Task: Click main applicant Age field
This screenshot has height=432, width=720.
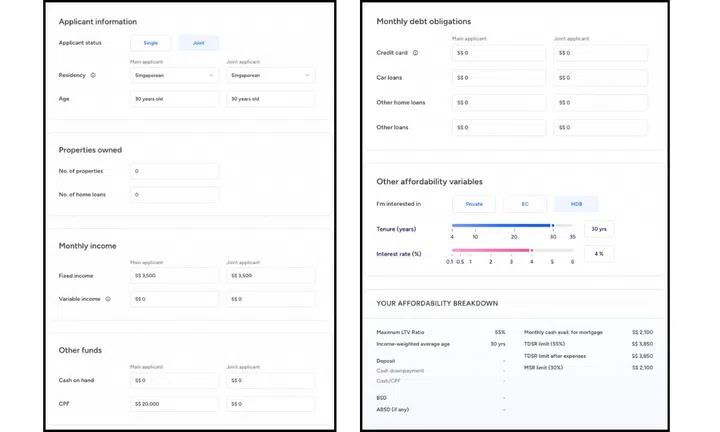Action: point(174,99)
